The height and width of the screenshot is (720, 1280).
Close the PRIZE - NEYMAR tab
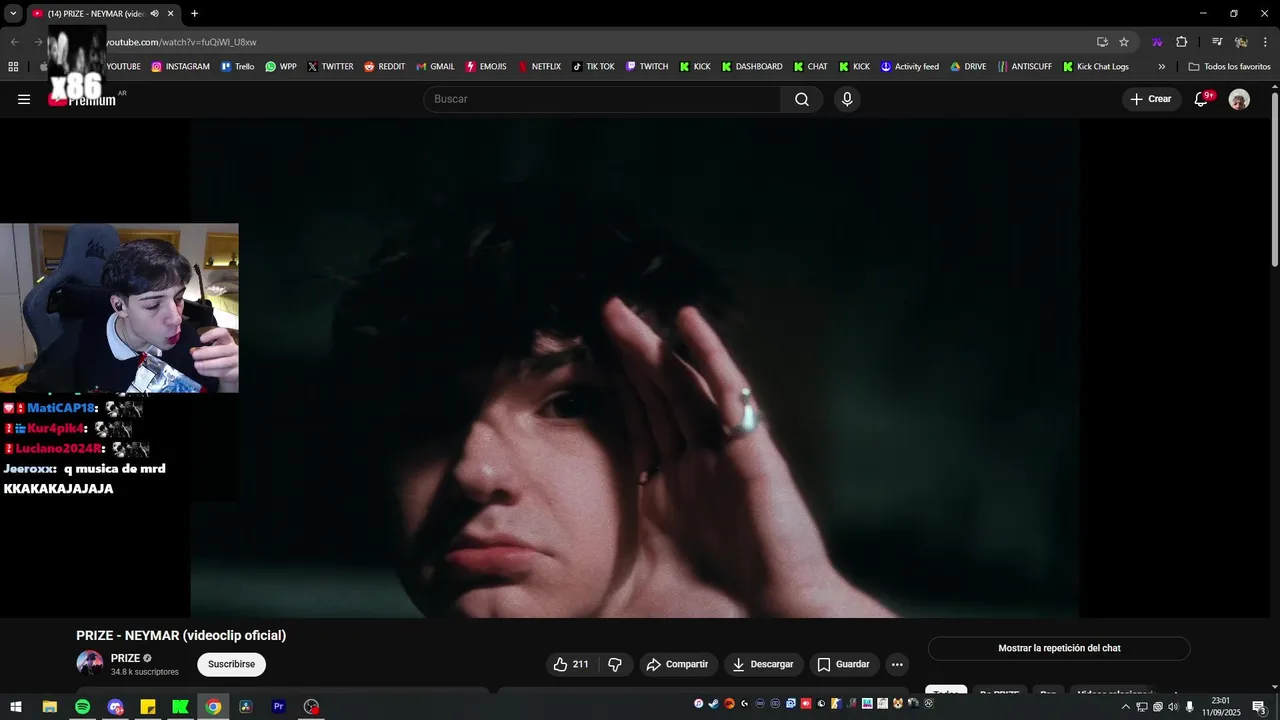pyautogui.click(x=170, y=13)
